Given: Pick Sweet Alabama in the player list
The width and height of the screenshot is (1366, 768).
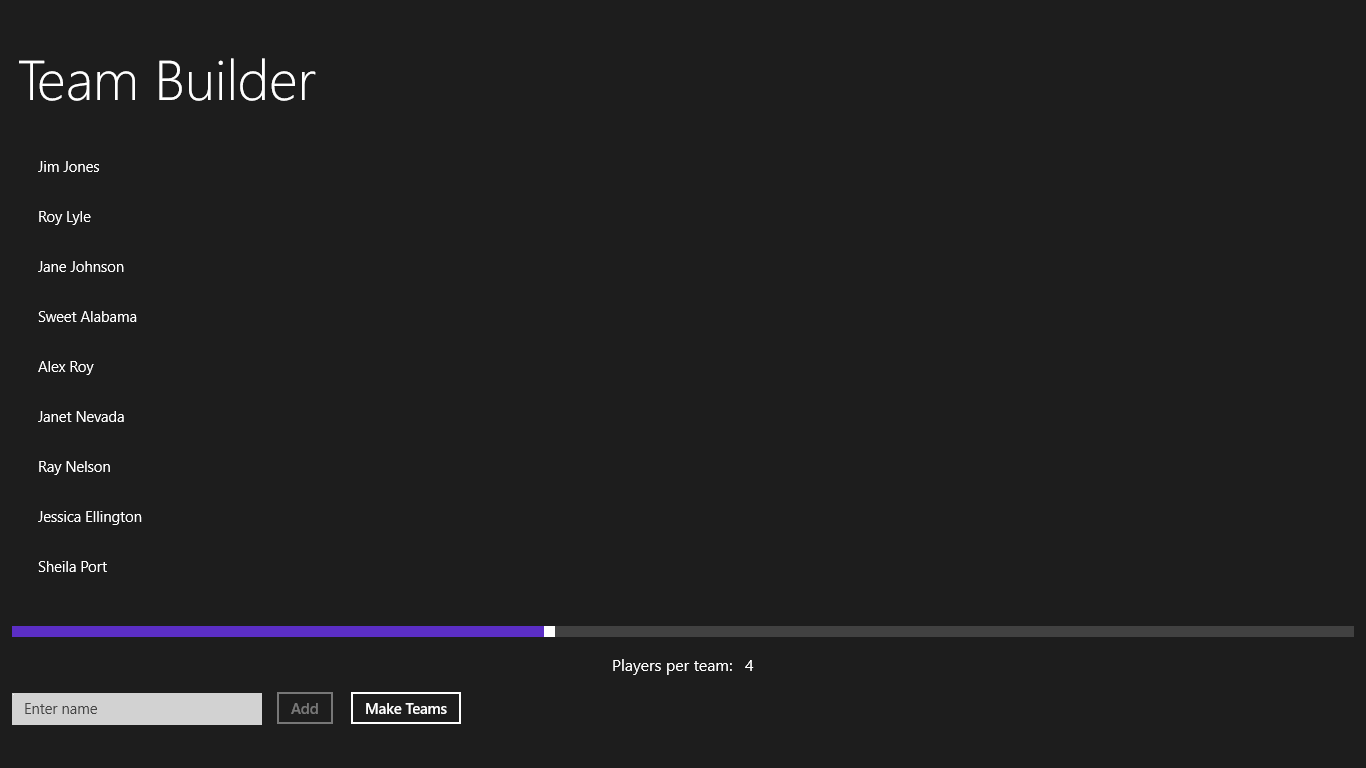Looking at the screenshot, I should (x=87, y=317).
